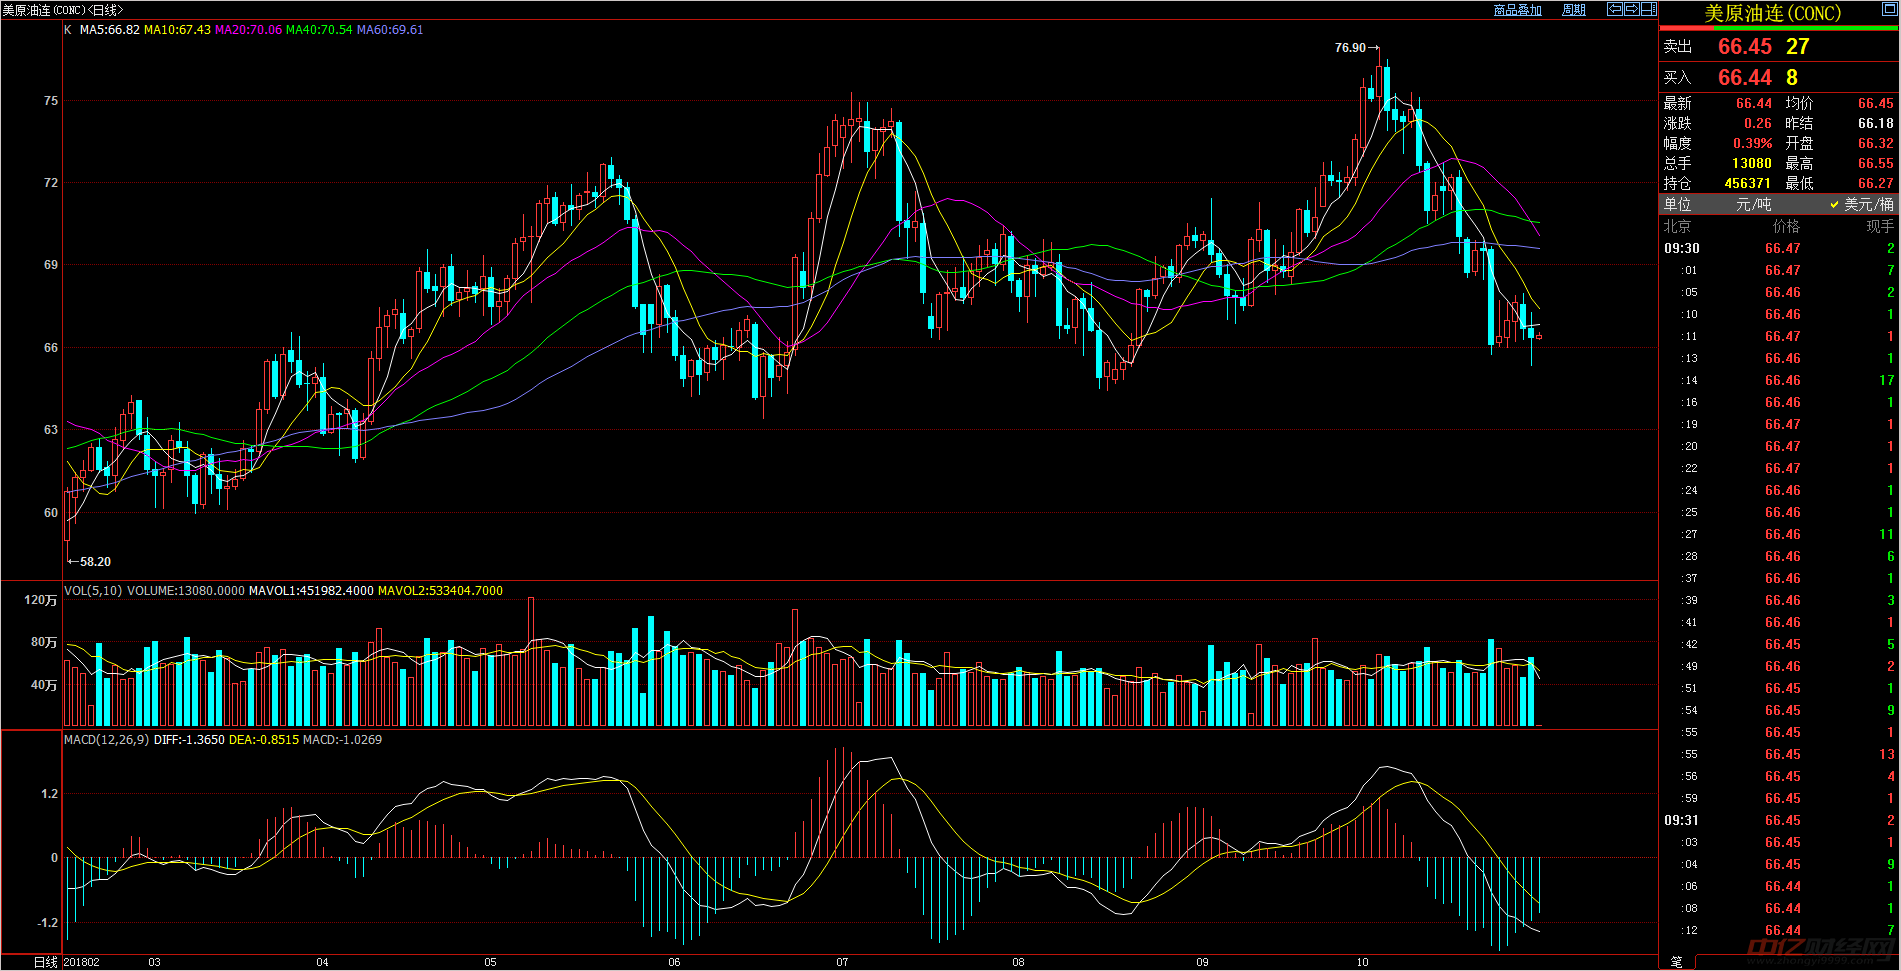Select the :27 tick row with volume 11
Image resolution: width=1901 pixels, height=971 pixels.
pos(1779,534)
